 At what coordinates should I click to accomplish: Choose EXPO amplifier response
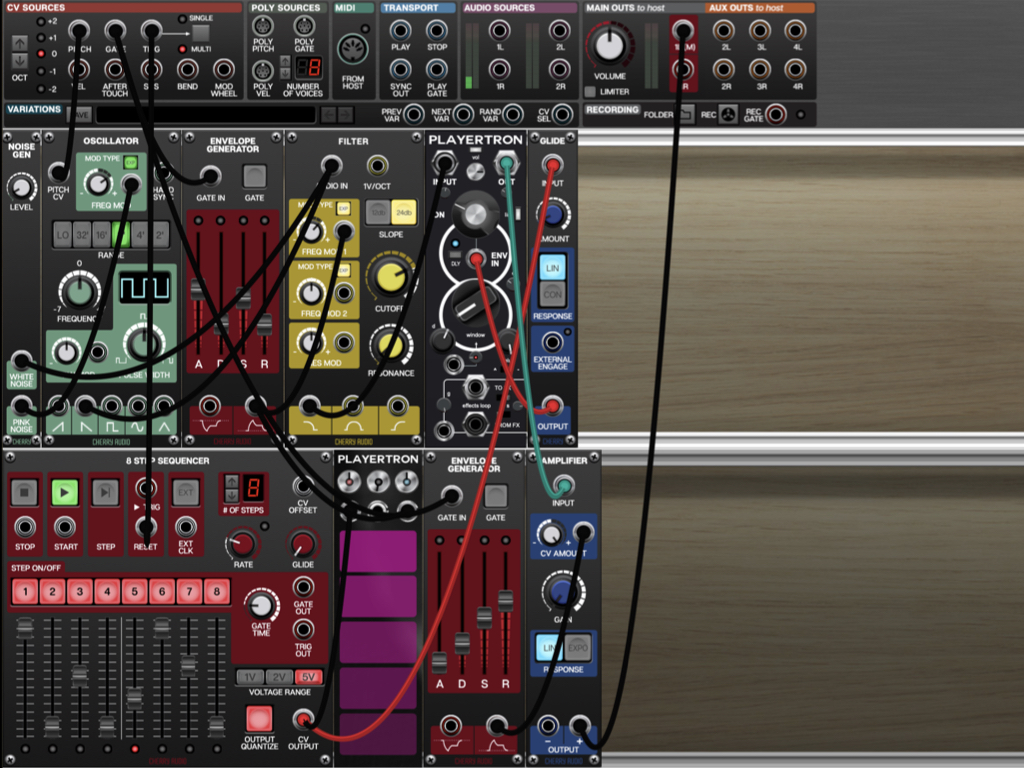pos(578,648)
